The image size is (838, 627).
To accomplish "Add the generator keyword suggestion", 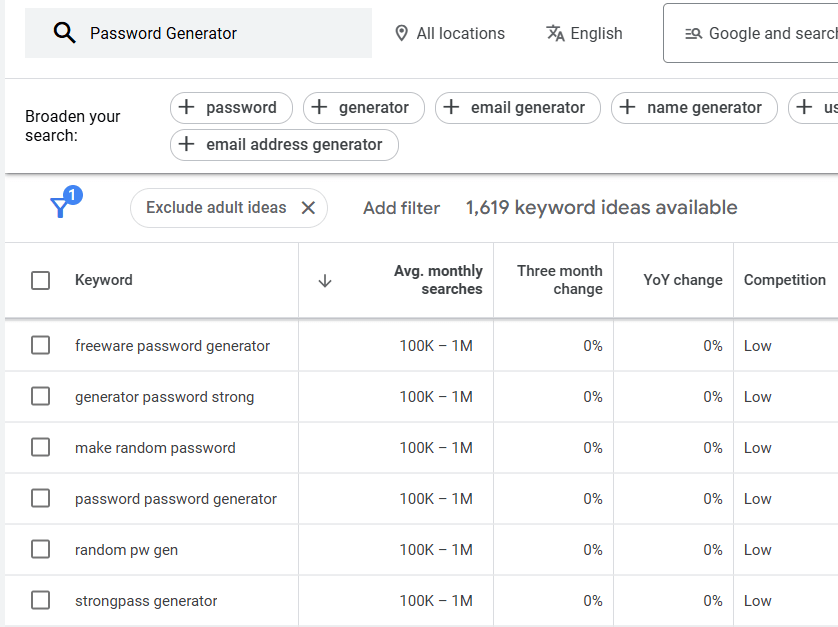I will pyautogui.click(x=364, y=107).
